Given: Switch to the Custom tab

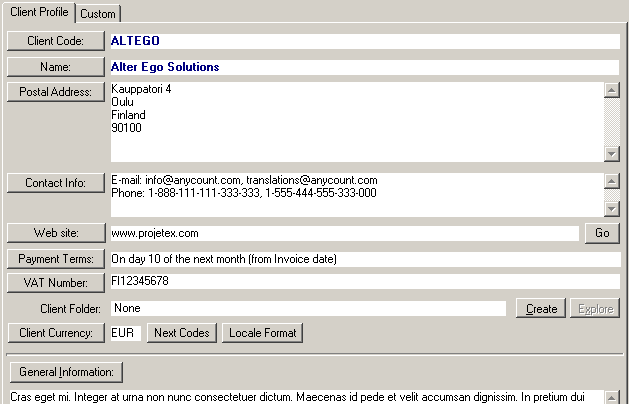Looking at the screenshot, I should pos(98,13).
